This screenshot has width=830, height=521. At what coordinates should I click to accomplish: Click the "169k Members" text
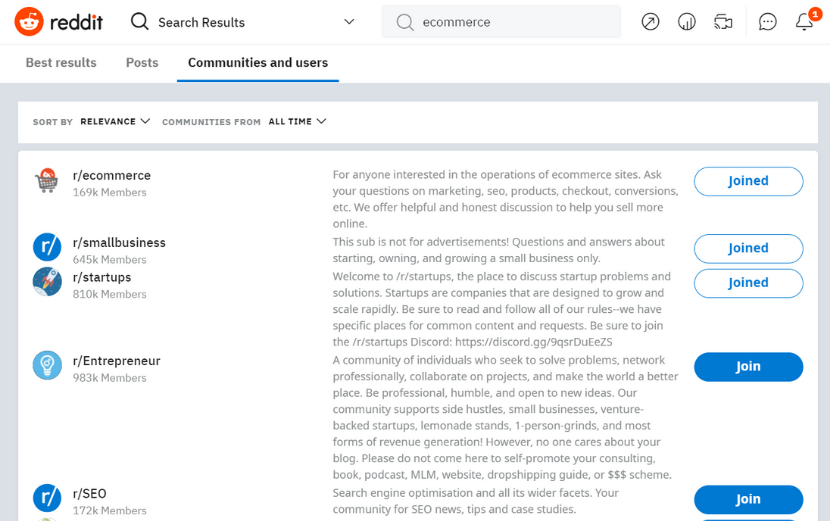point(110,192)
